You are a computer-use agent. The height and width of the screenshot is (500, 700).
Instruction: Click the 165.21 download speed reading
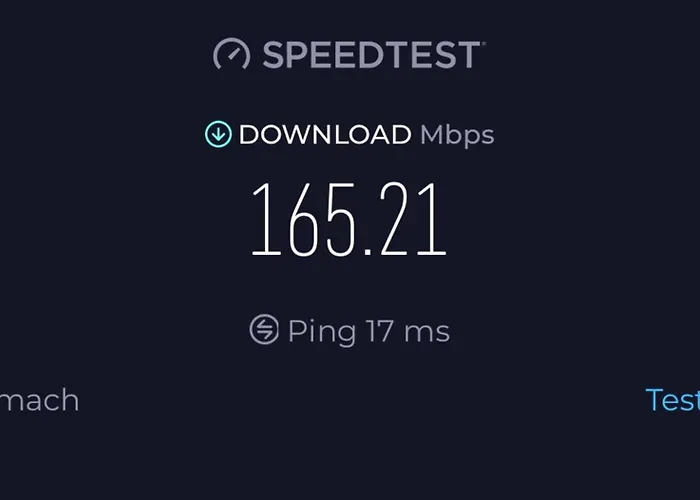tap(349, 219)
